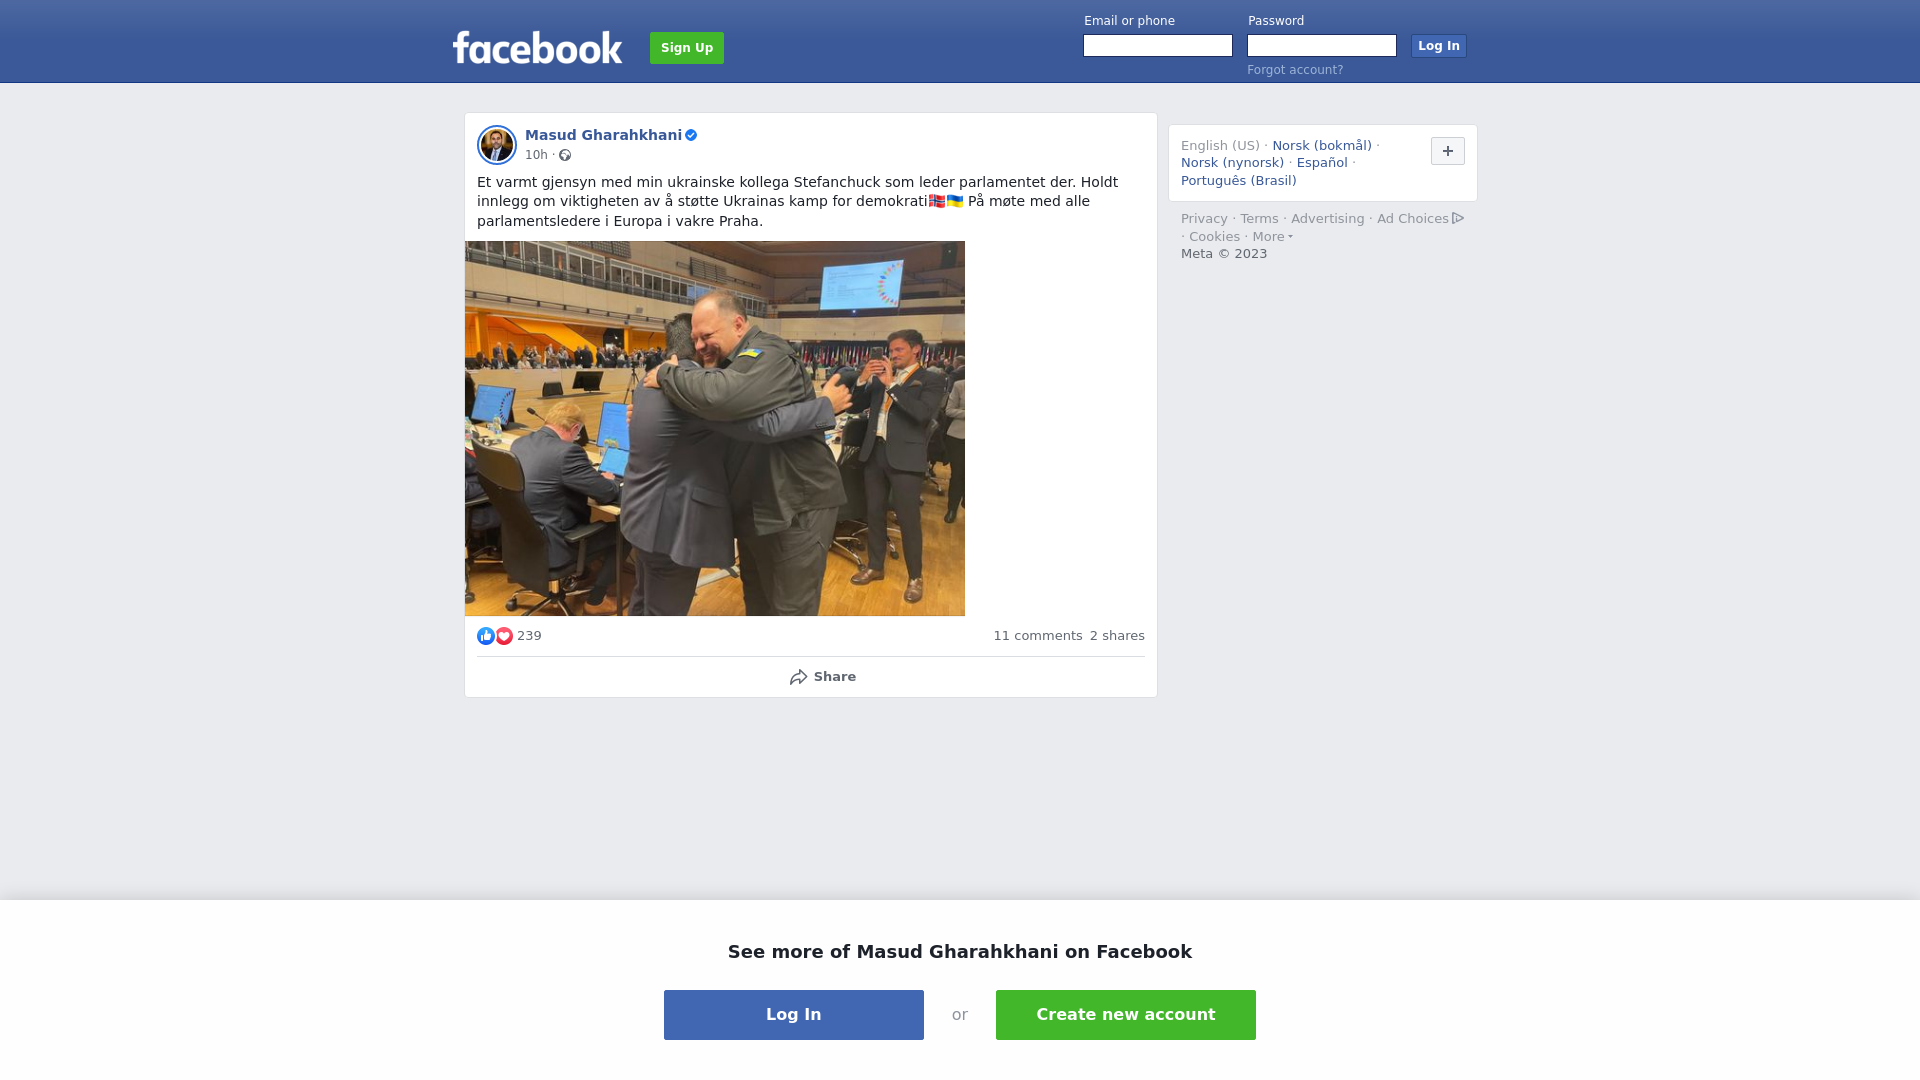Screen dimensions: 1920x1080
Task: Click the Facebook logo in the header
Action: click(x=537, y=47)
